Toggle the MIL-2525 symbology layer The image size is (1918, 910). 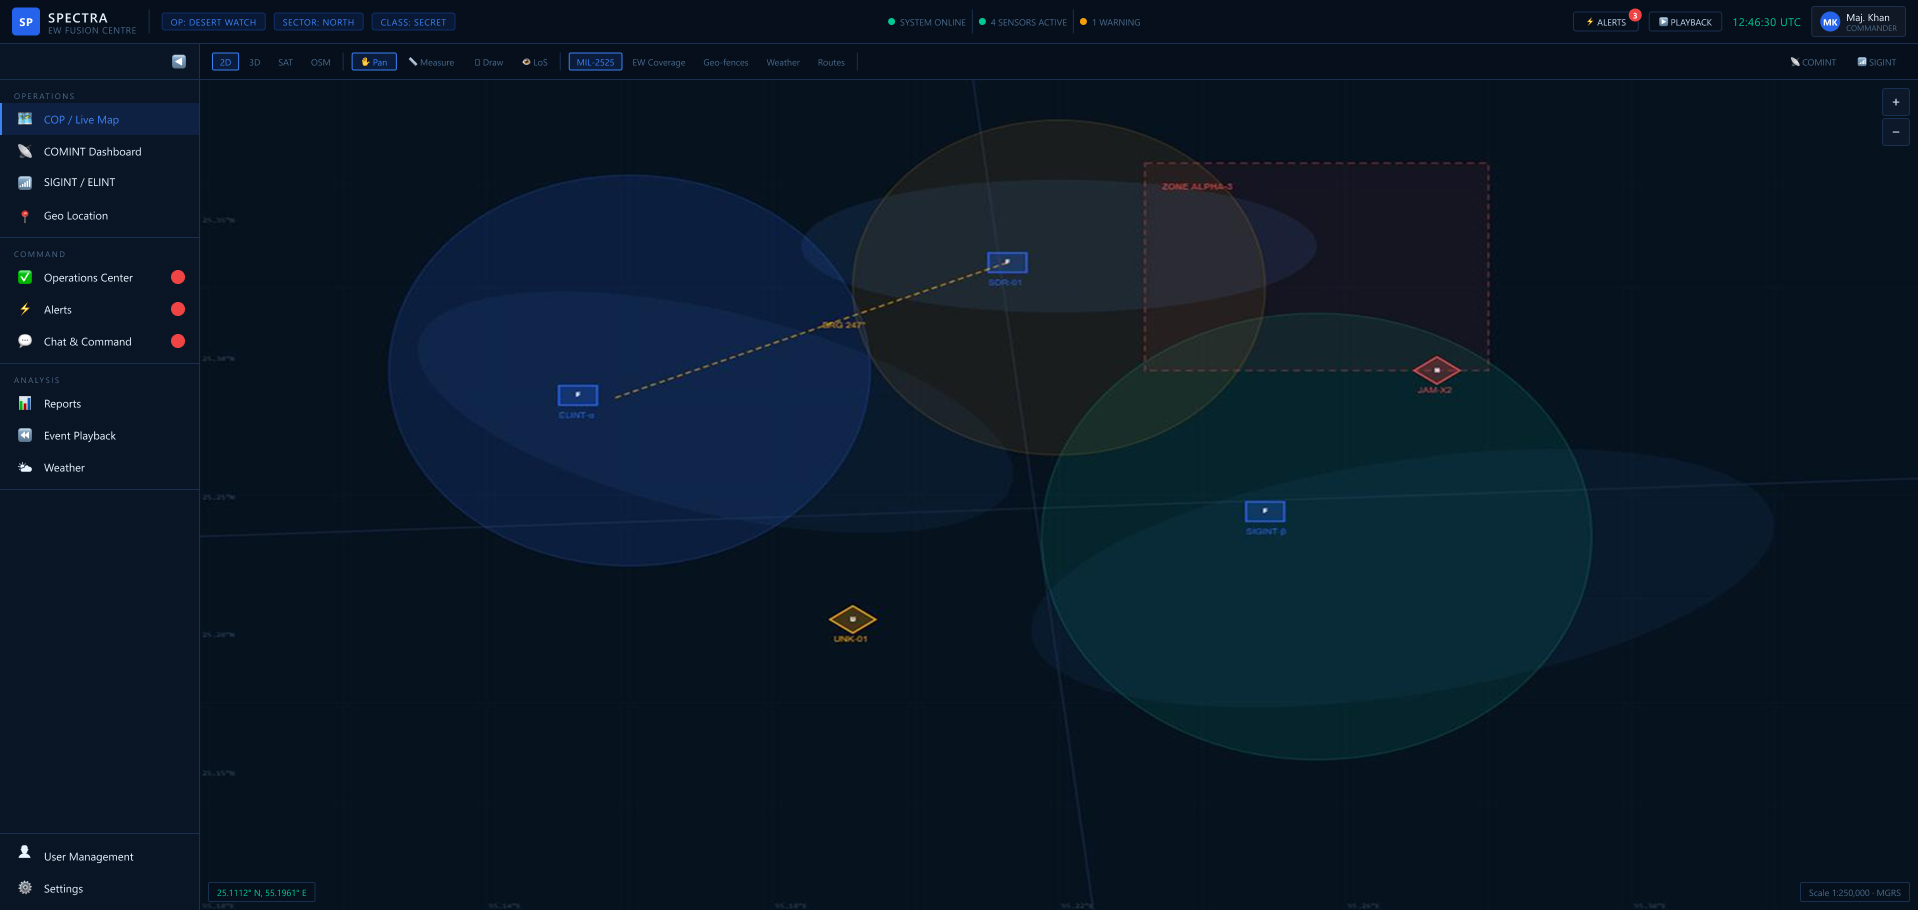[595, 62]
